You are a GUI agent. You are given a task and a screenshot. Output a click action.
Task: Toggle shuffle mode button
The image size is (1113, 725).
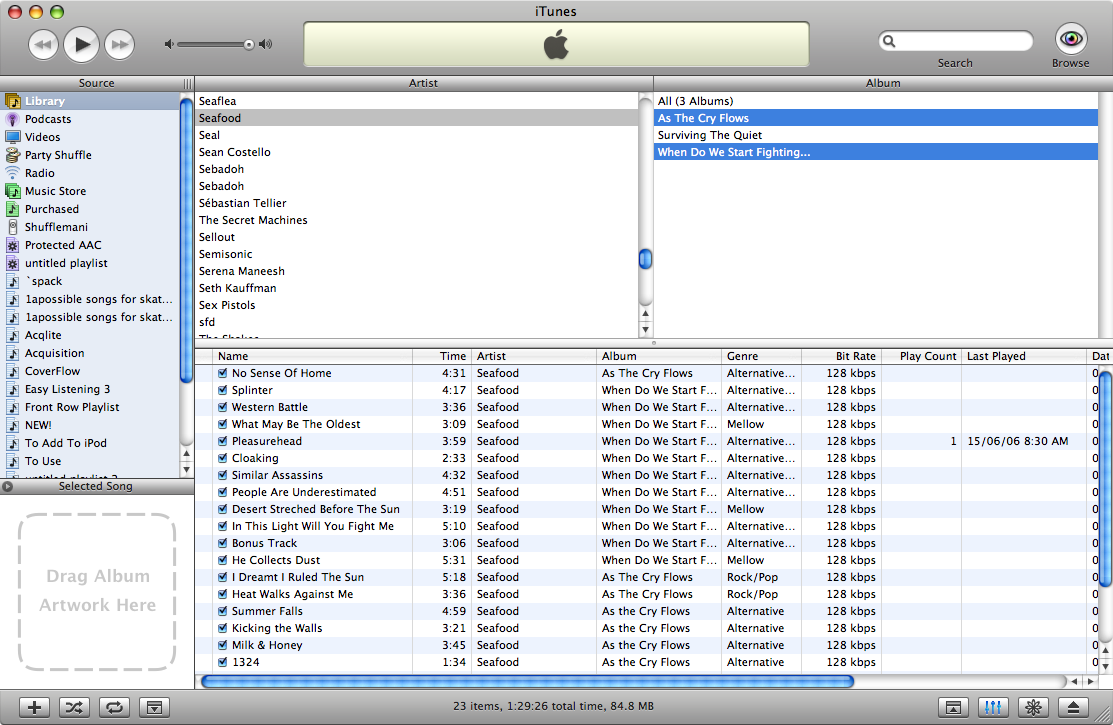coord(74,707)
